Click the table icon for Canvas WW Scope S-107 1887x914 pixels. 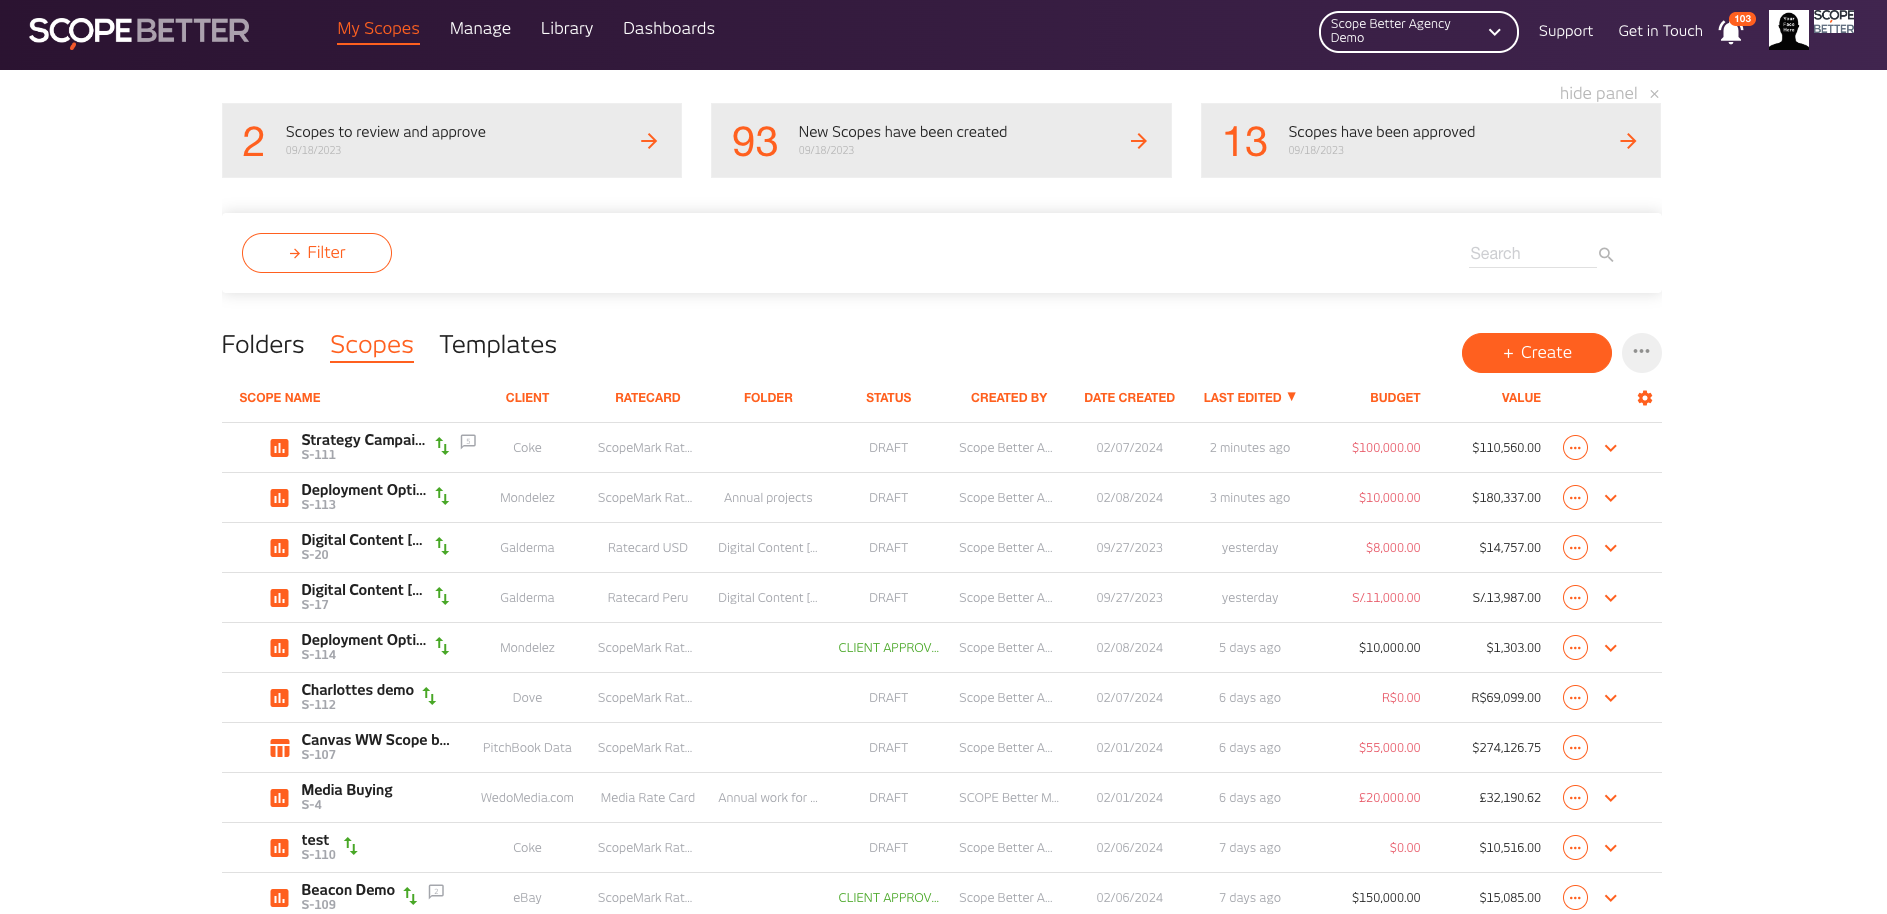tap(280, 748)
